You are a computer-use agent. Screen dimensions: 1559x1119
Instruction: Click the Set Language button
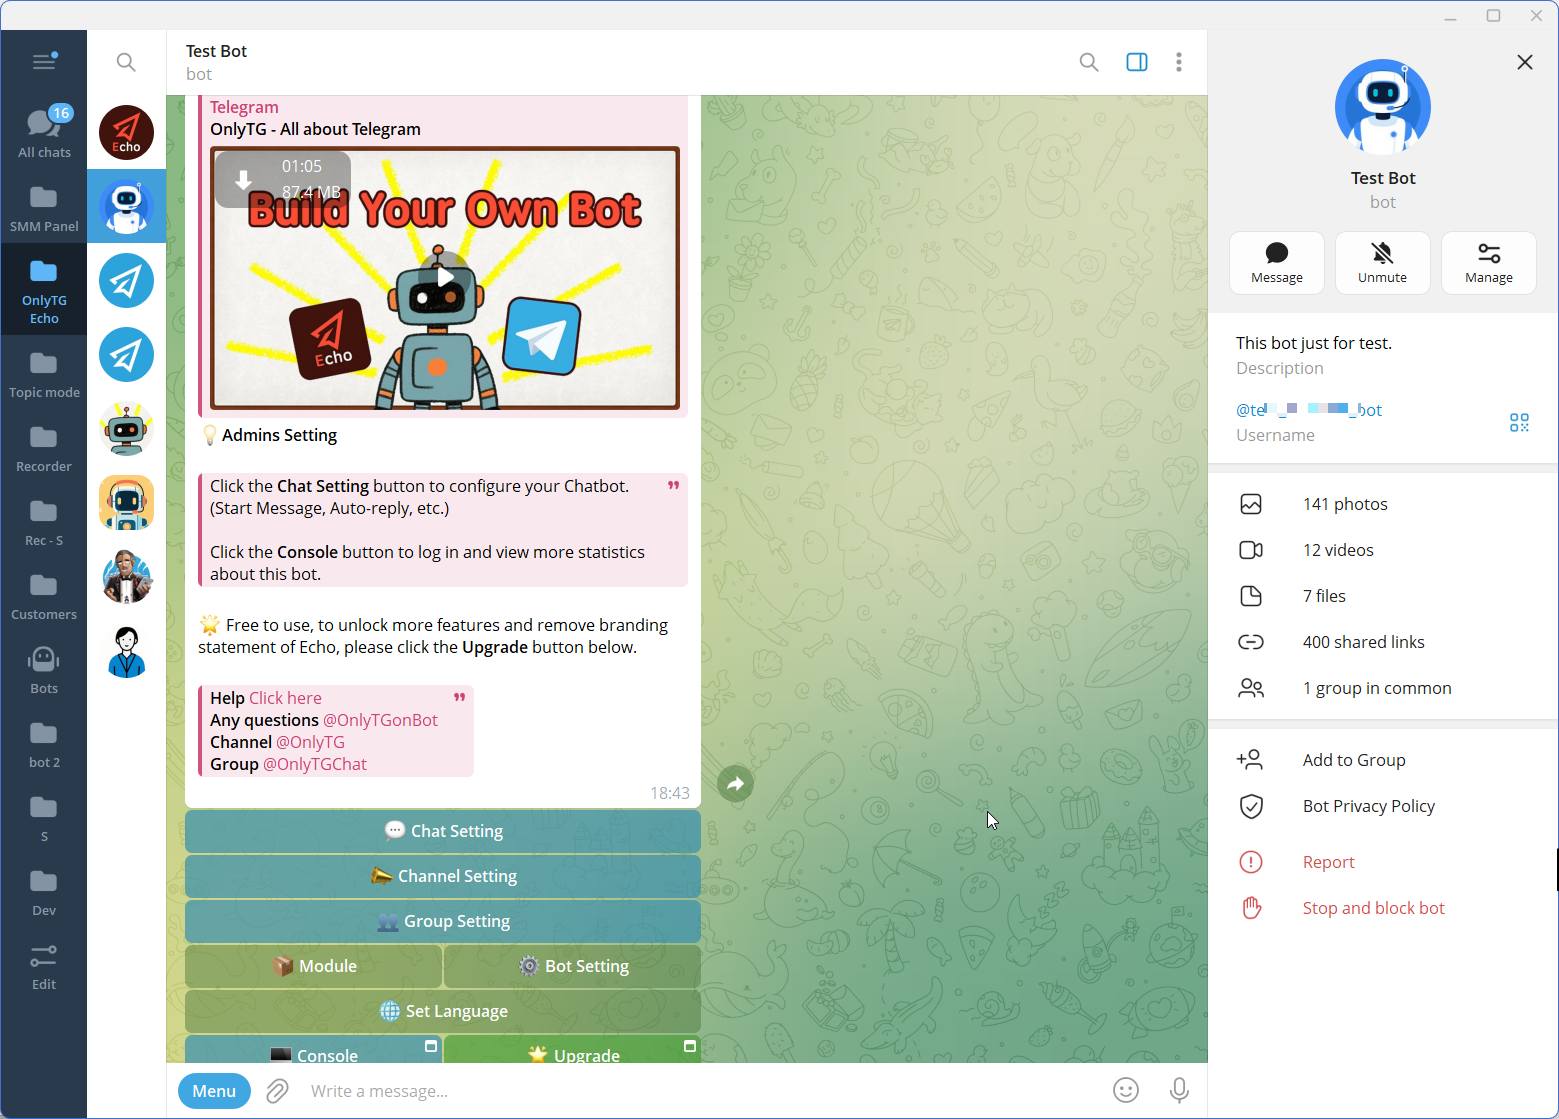pyautogui.click(x=443, y=1011)
